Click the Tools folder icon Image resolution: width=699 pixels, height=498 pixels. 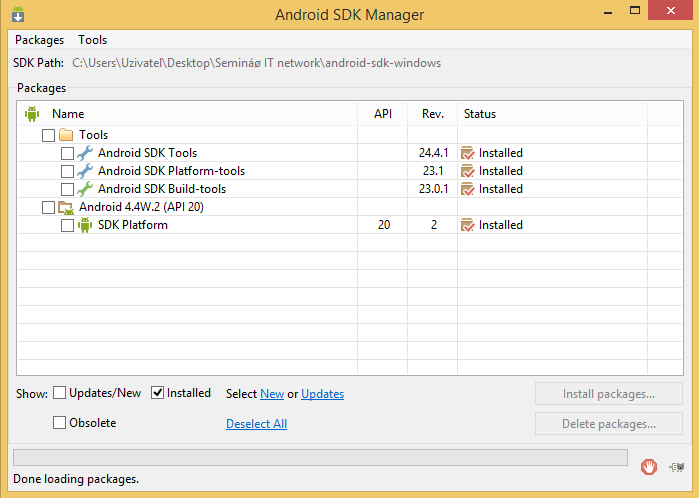click(66, 135)
